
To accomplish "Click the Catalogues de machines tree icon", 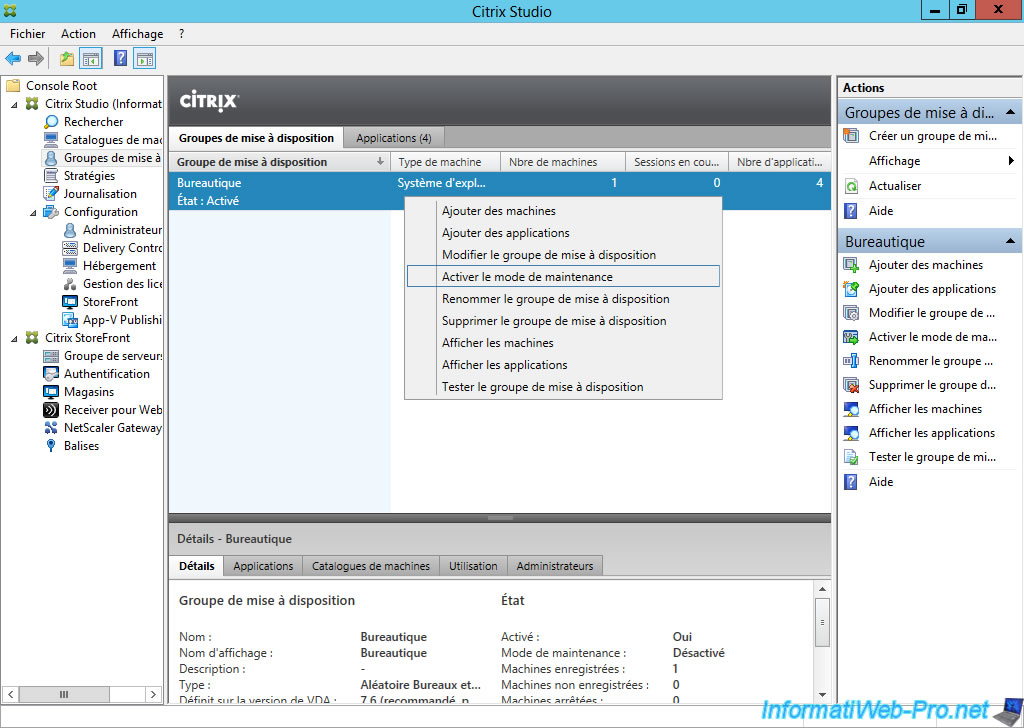I will coord(51,140).
